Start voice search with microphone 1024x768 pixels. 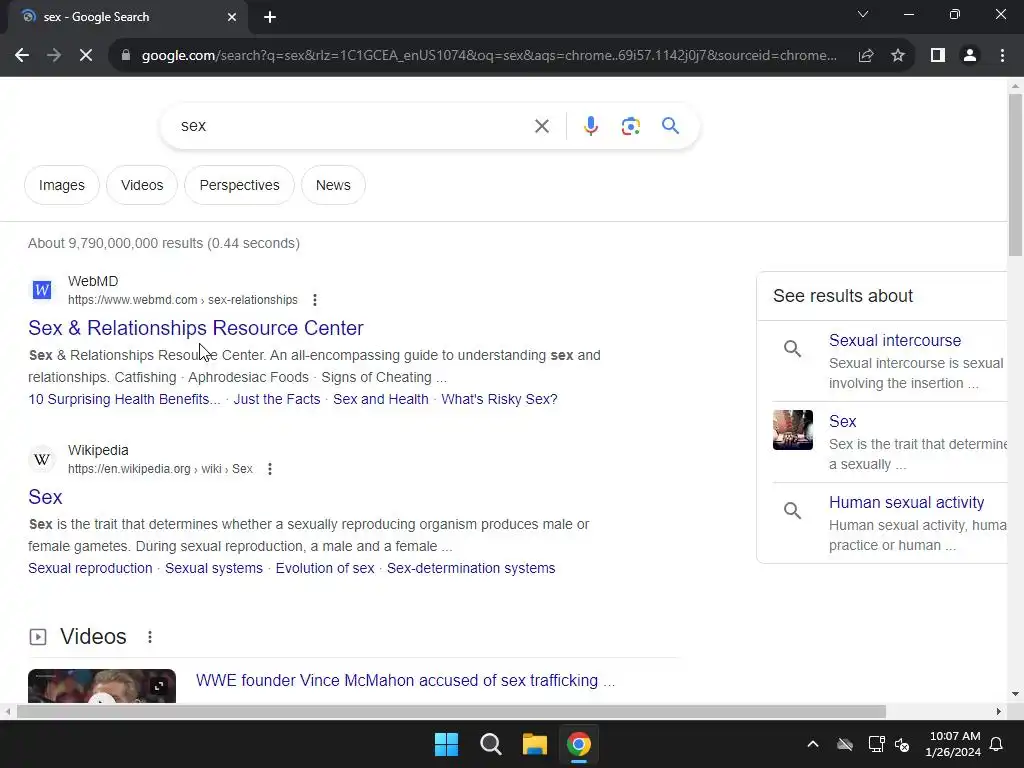click(590, 126)
